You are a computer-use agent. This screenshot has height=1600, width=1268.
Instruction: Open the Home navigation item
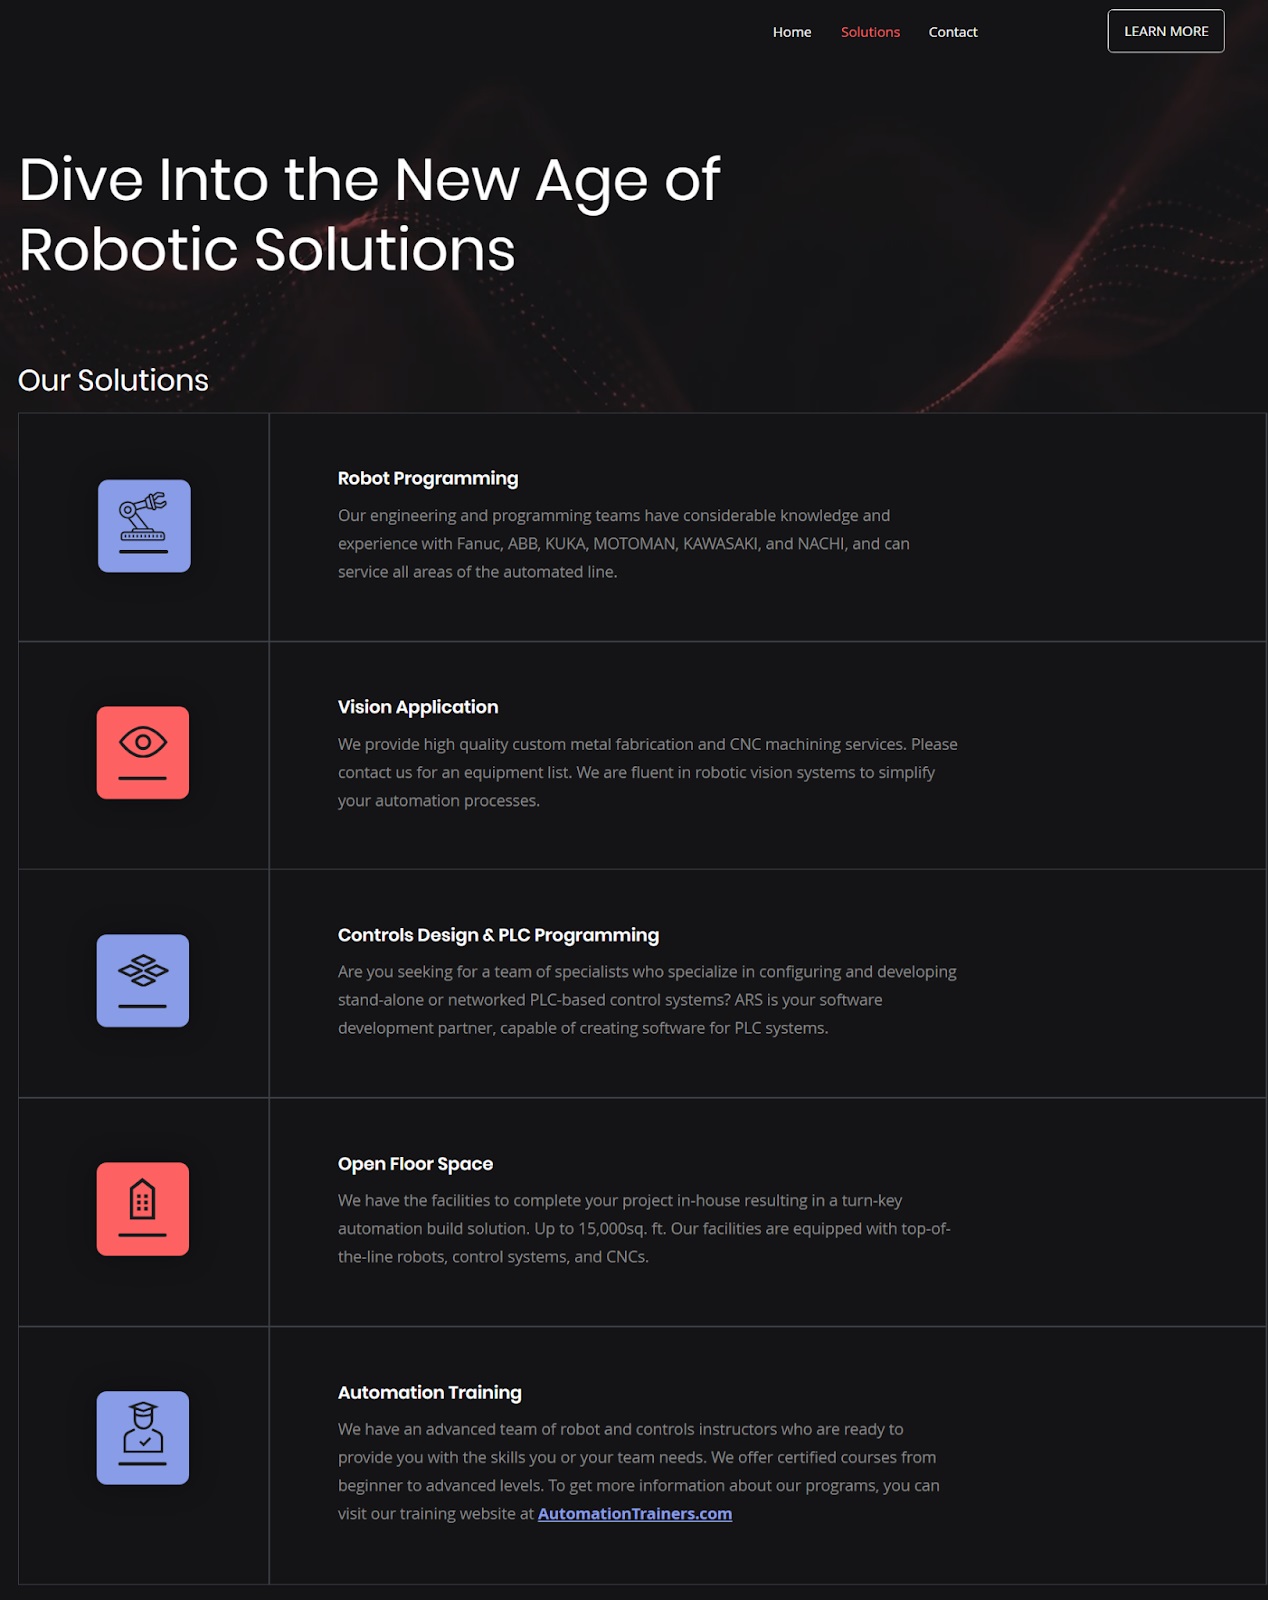[x=792, y=31]
